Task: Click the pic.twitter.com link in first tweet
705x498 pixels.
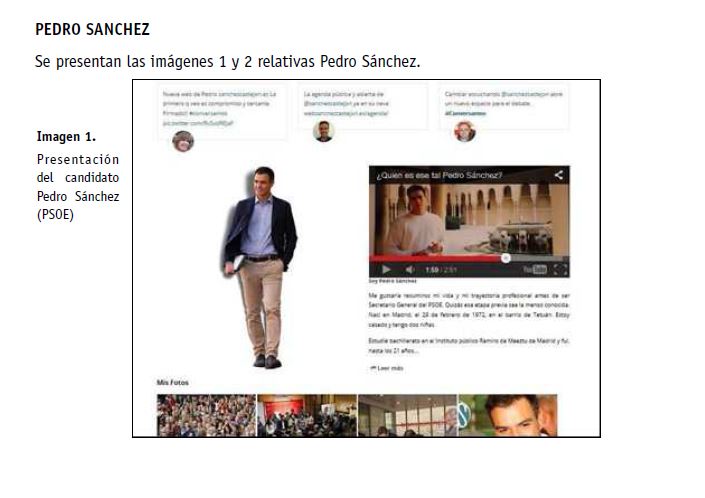Action: tap(198, 123)
